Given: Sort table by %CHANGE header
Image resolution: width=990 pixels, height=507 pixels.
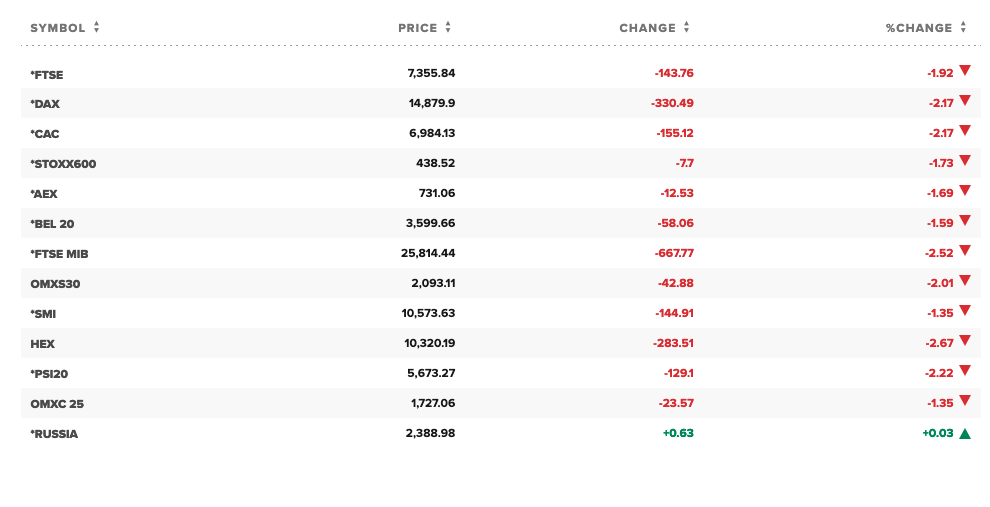Looking at the screenshot, I should pyautogui.click(x=919, y=28).
